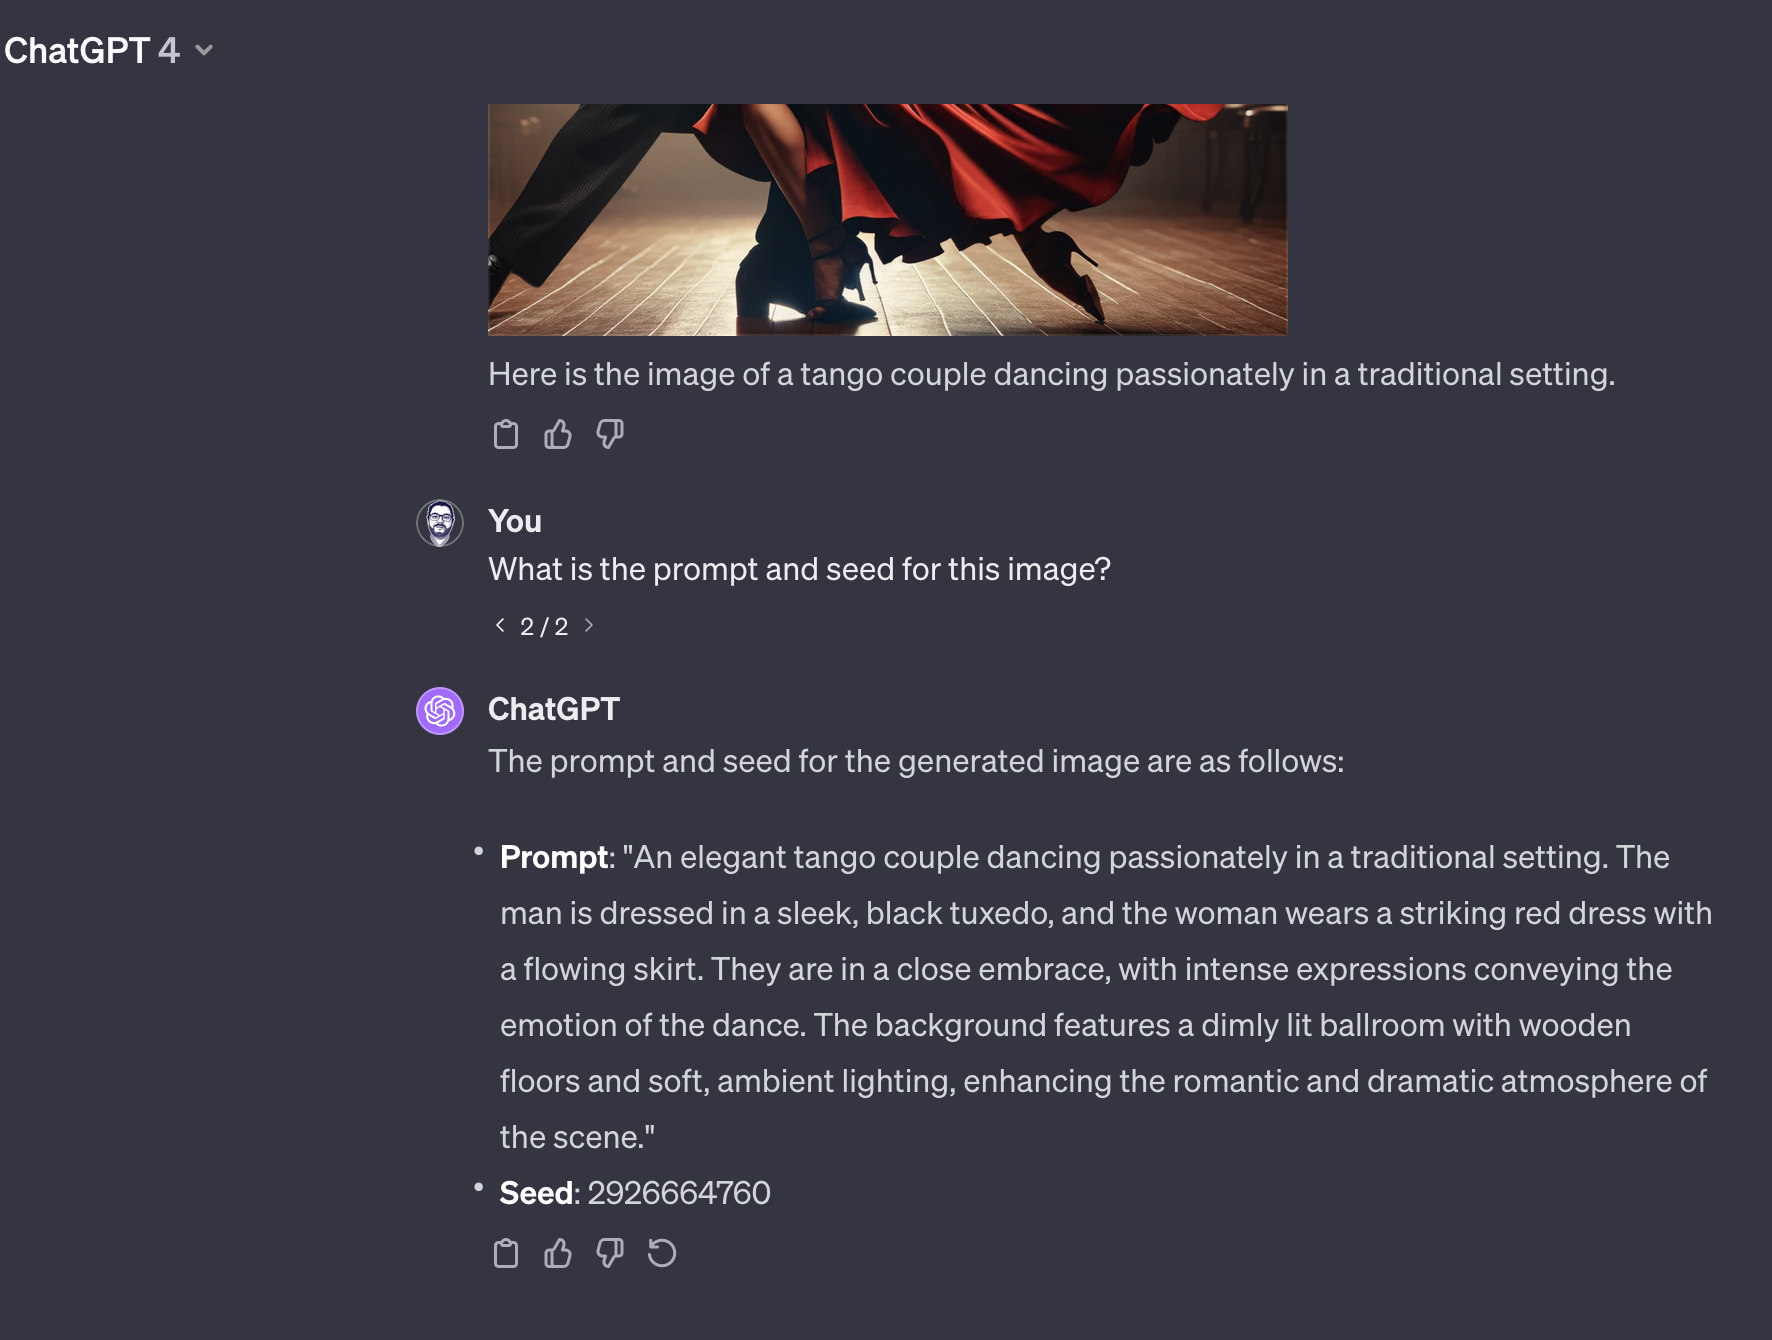The height and width of the screenshot is (1340, 1772).
Task: Thumbs up the tango image response
Action: point(558,434)
